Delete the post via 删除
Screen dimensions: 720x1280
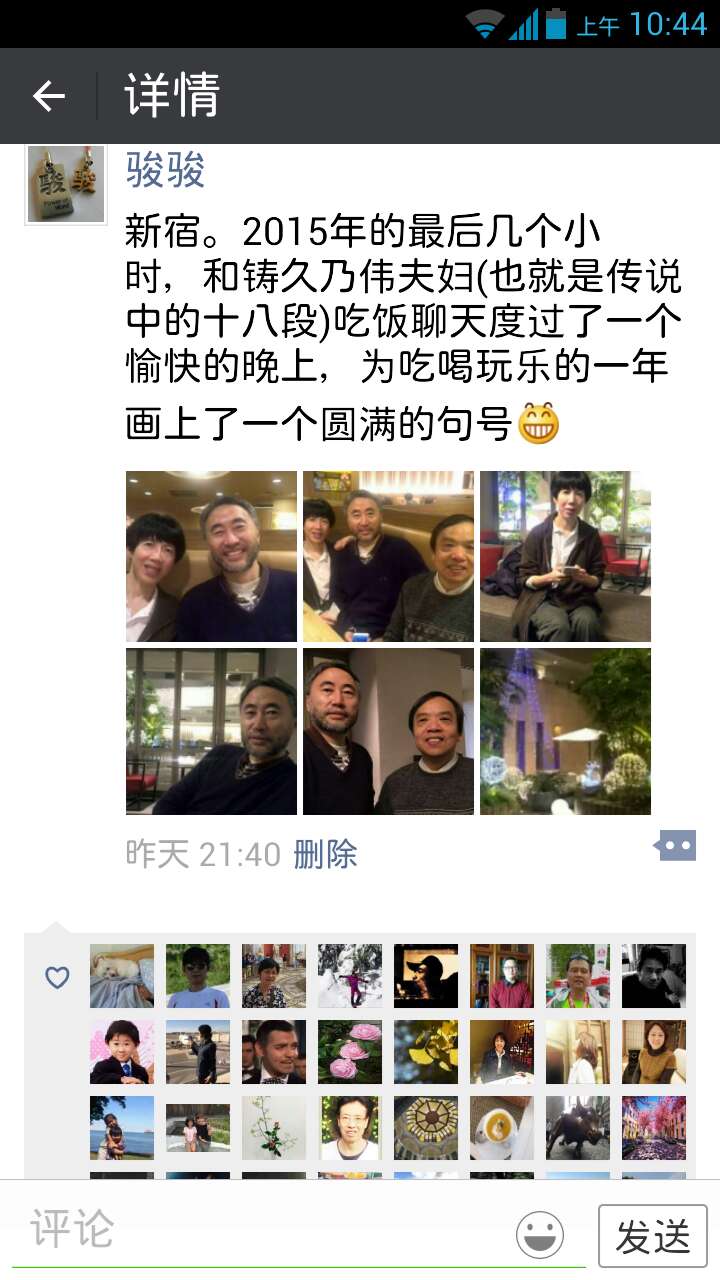coord(325,854)
